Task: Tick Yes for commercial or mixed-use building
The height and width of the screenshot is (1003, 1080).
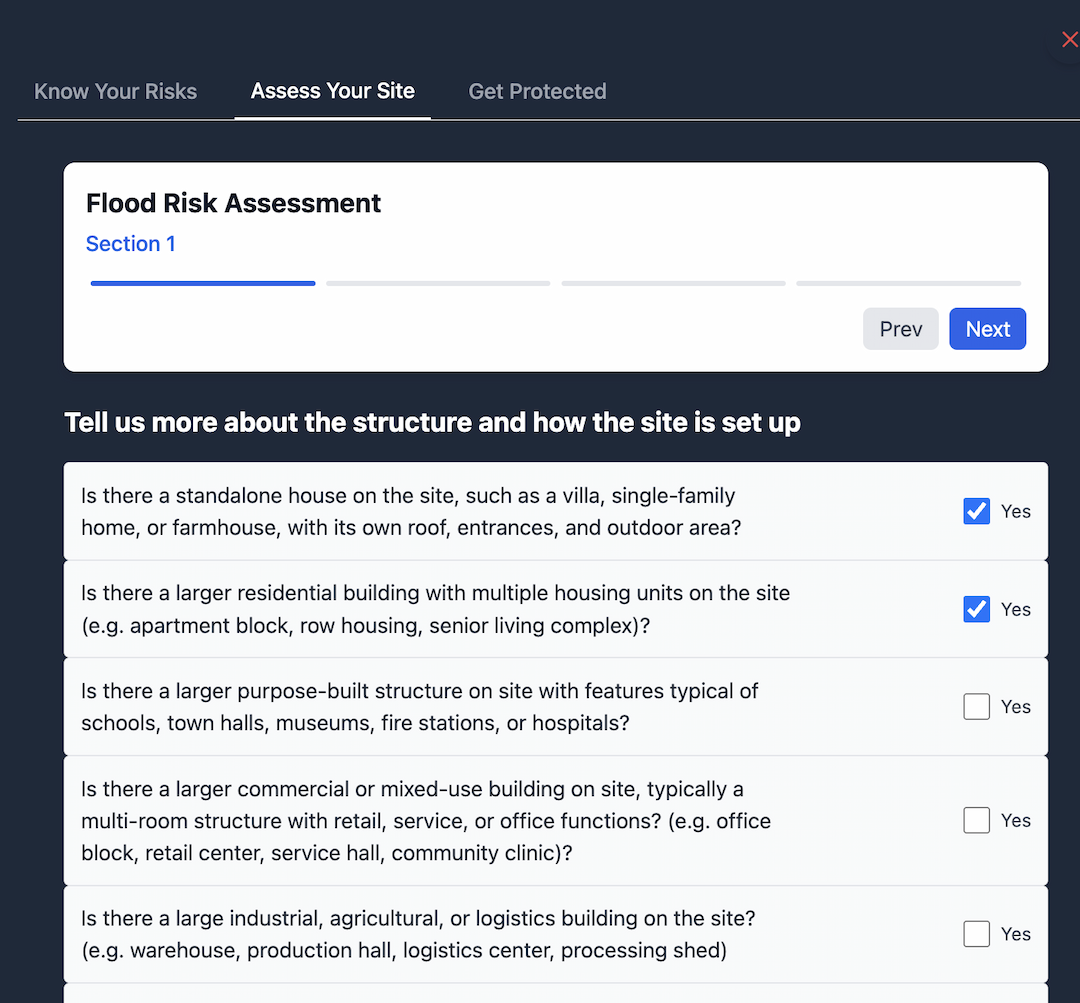Action: click(976, 820)
